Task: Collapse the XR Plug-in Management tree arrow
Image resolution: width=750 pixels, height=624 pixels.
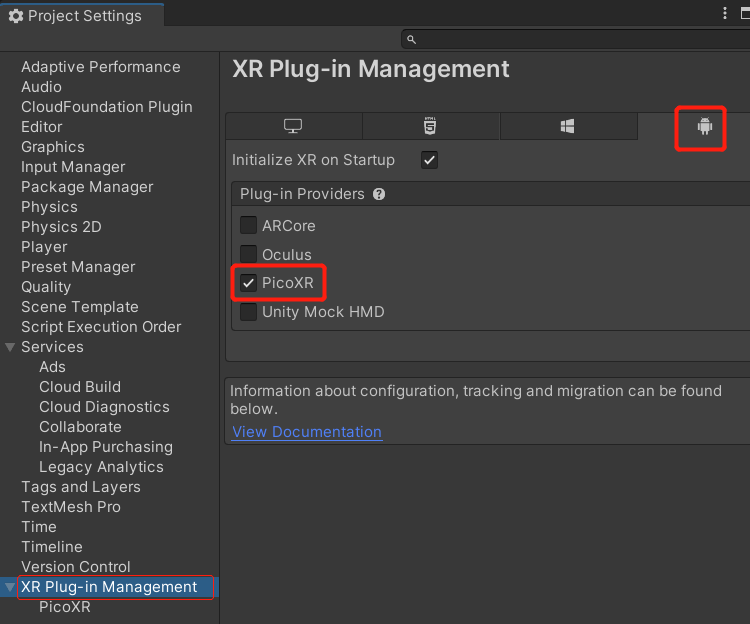Action: pos(10,587)
